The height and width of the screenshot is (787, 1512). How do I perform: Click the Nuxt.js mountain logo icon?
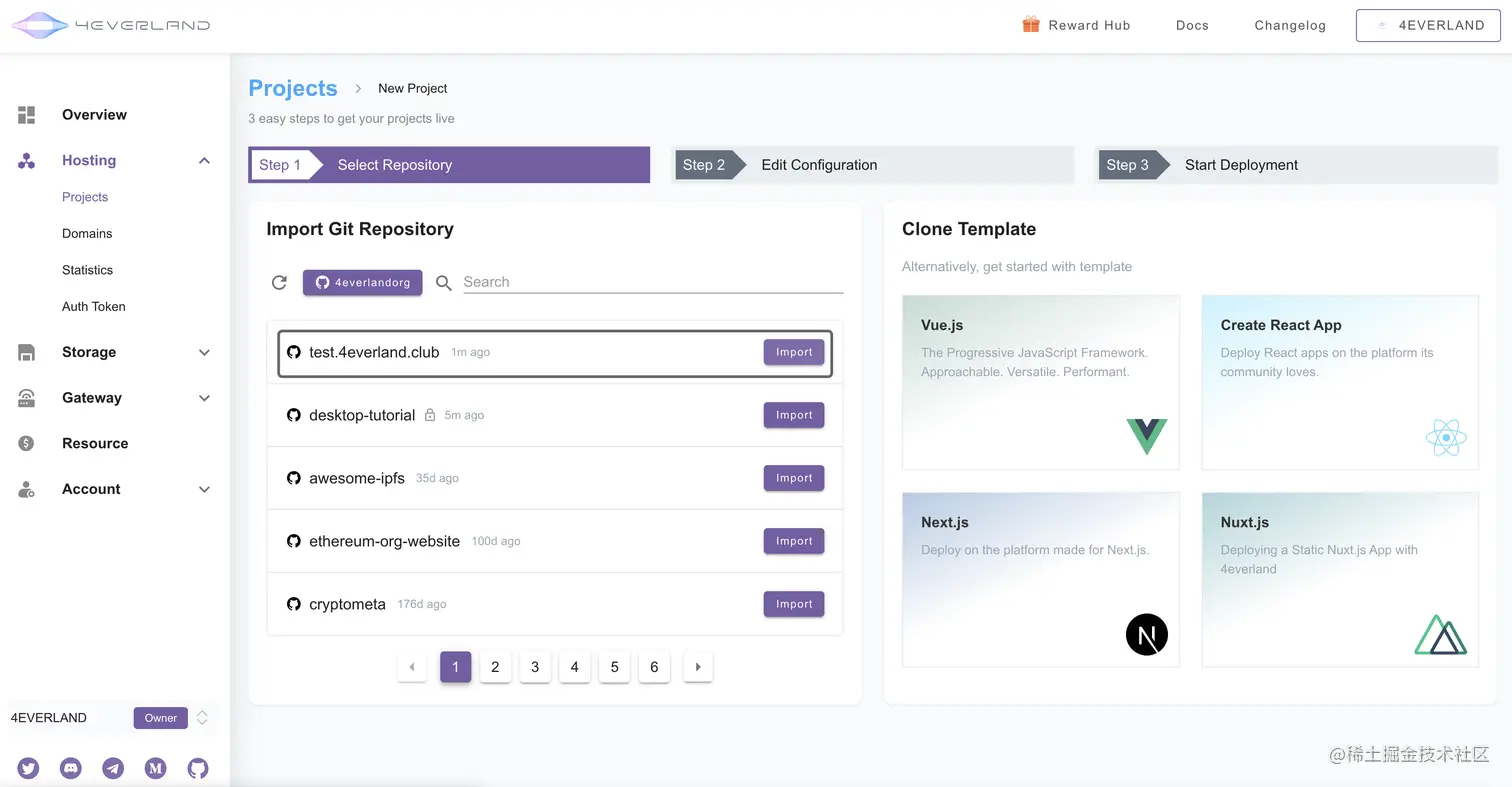click(1441, 635)
